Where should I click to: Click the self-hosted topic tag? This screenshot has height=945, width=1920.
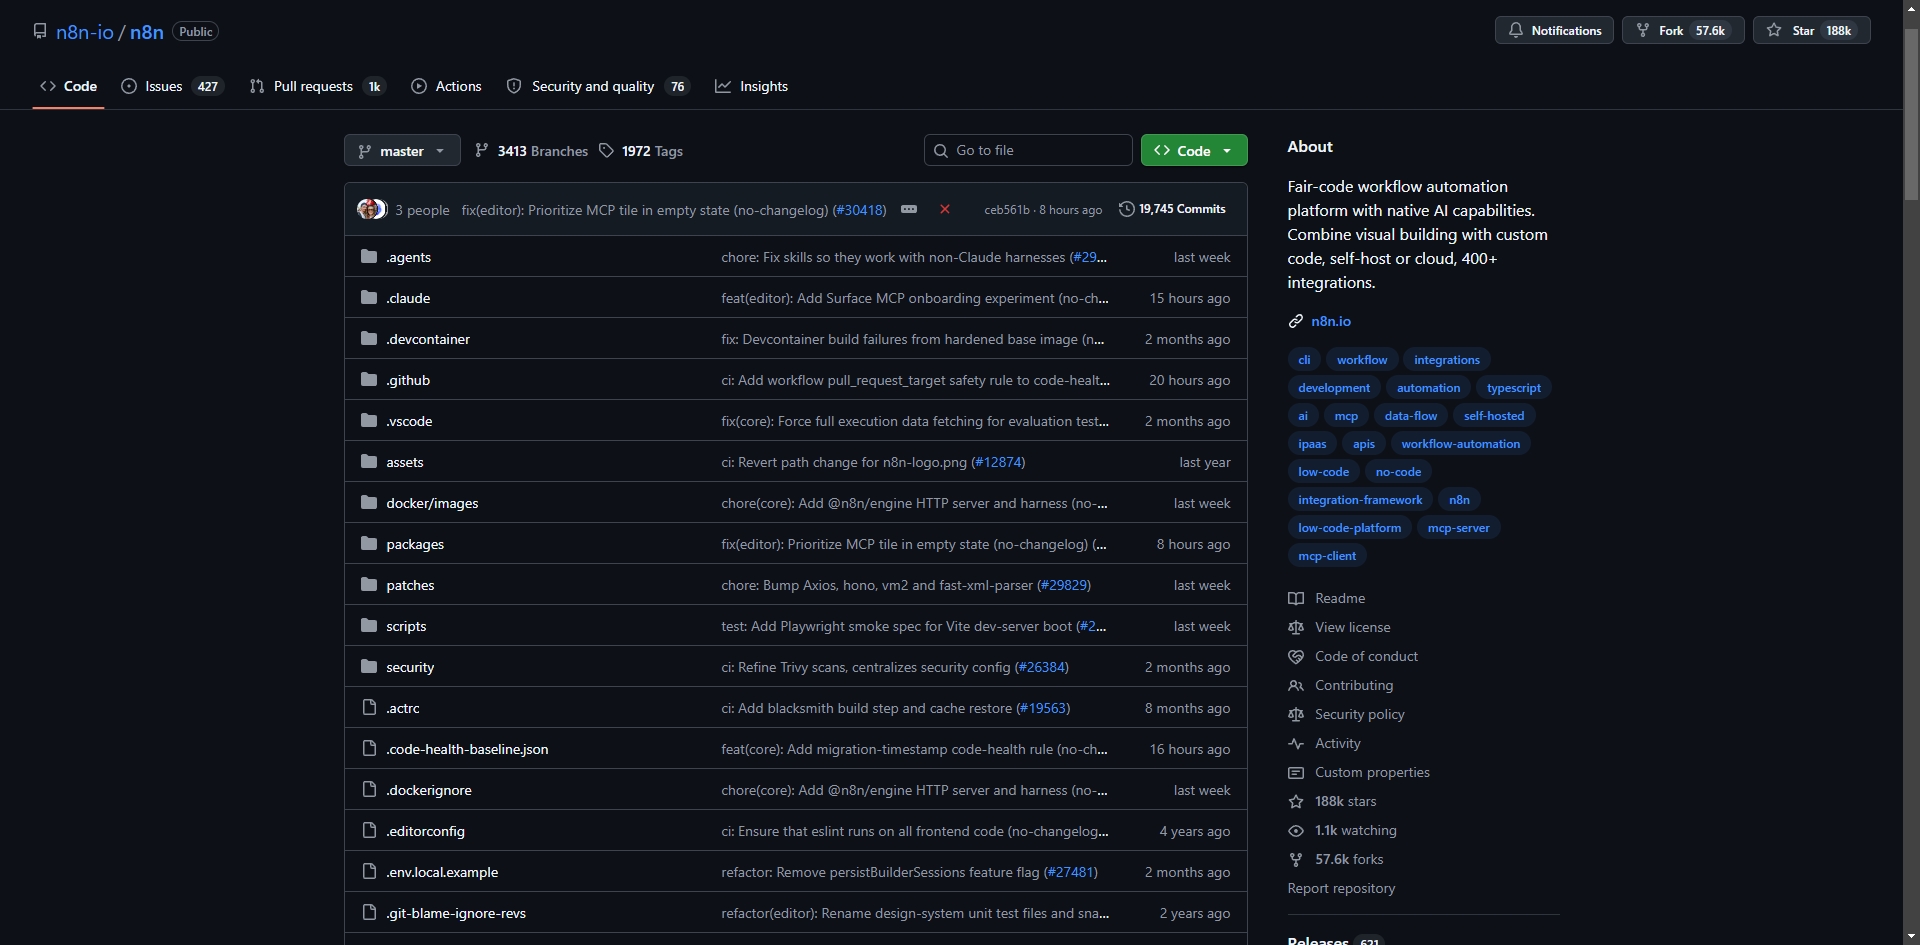1494,415
